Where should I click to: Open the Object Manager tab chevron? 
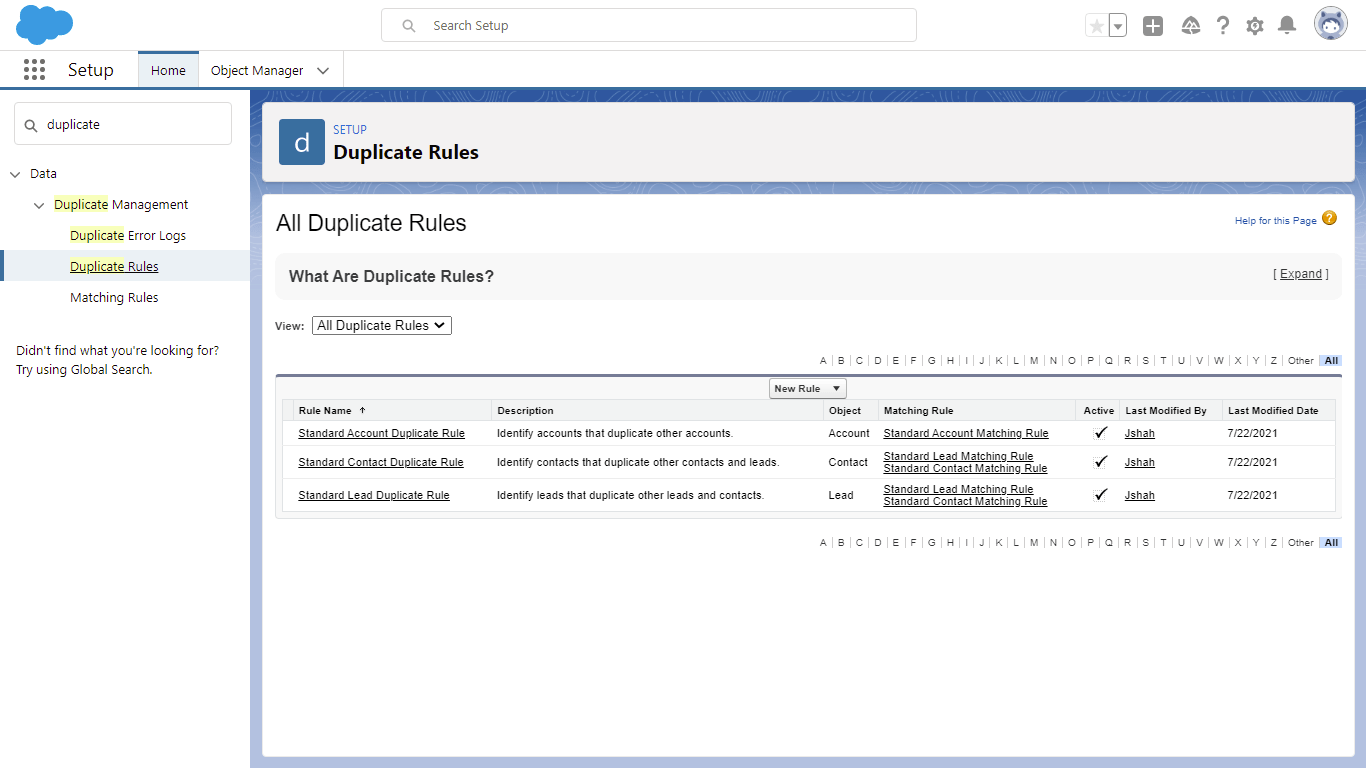coord(323,71)
